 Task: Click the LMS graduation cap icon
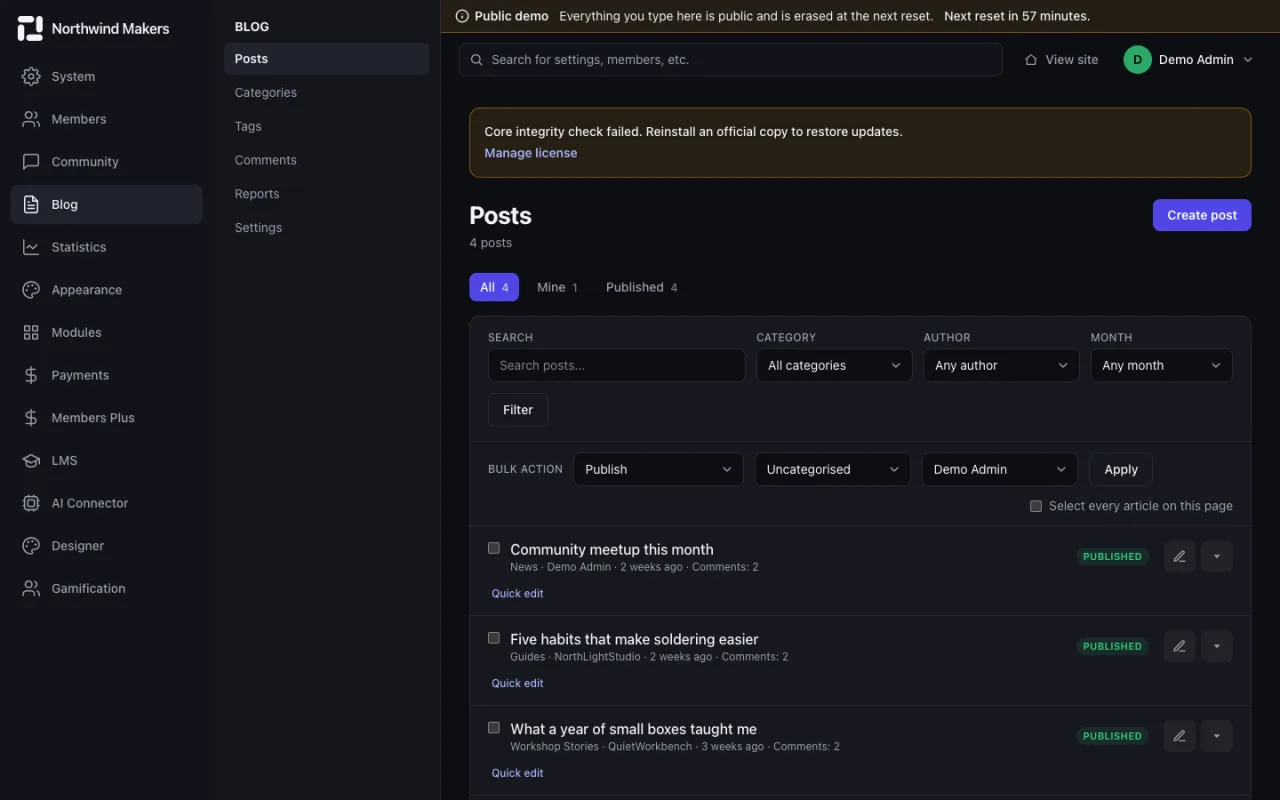point(31,460)
